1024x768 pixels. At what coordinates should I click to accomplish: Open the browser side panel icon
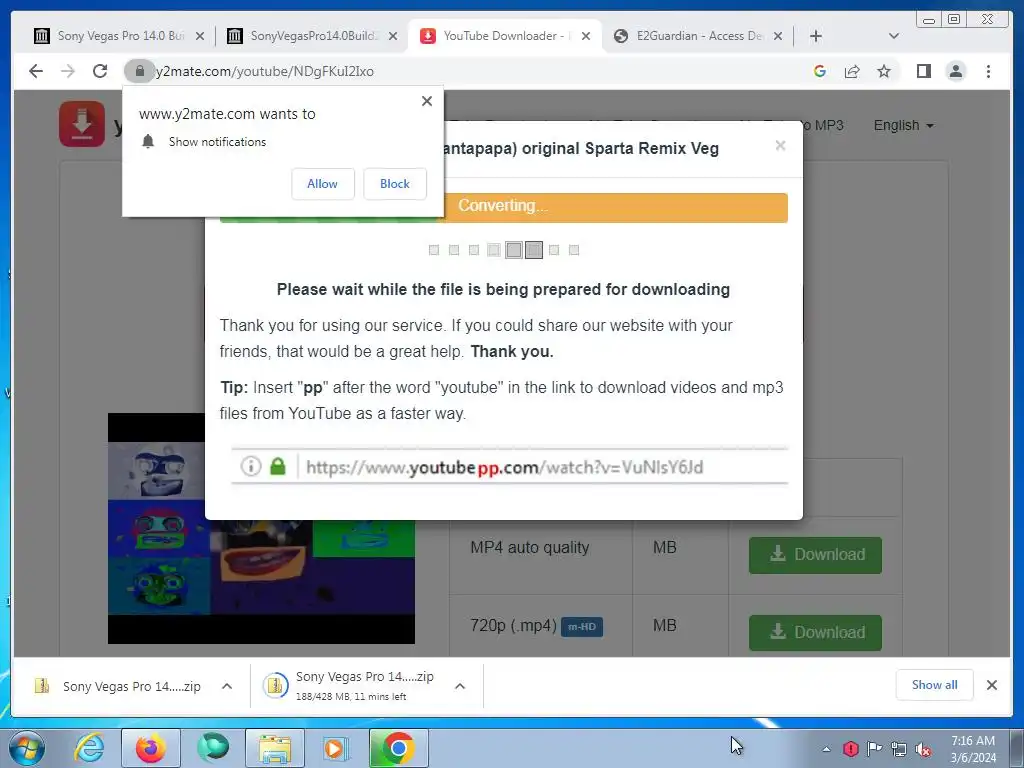click(923, 71)
